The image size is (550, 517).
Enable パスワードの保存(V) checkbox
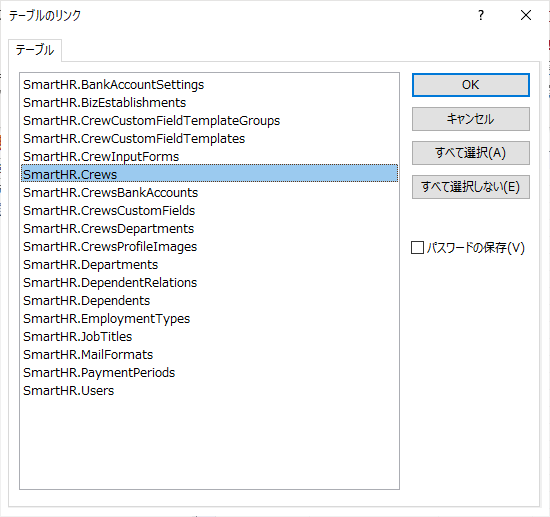click(417, 248)
